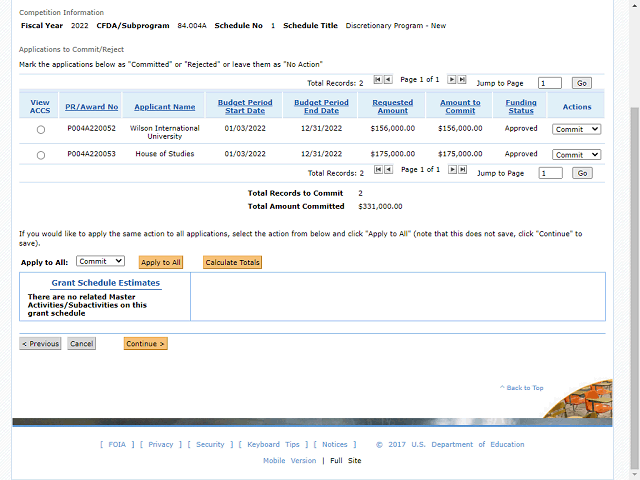Screen dimensions: 640x480
Task: Sort by Applicant Name column
Action: [164, 107]
